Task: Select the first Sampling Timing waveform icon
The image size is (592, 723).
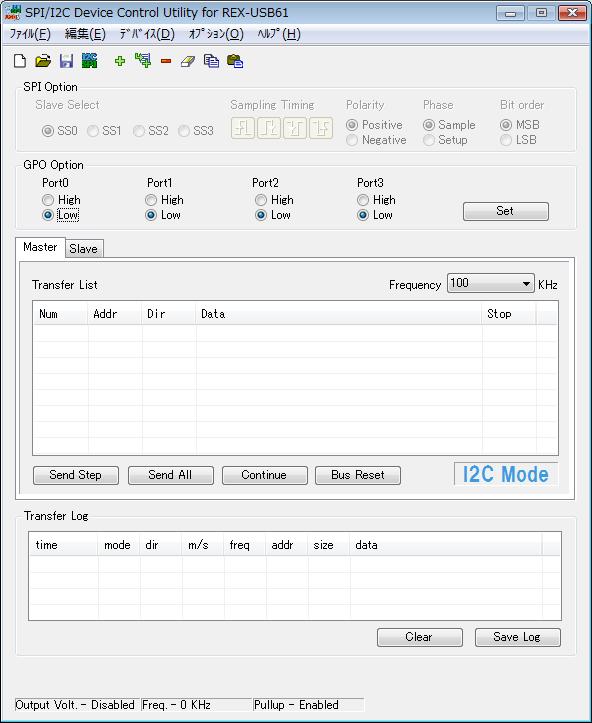Action: click(x=243, y=128)
